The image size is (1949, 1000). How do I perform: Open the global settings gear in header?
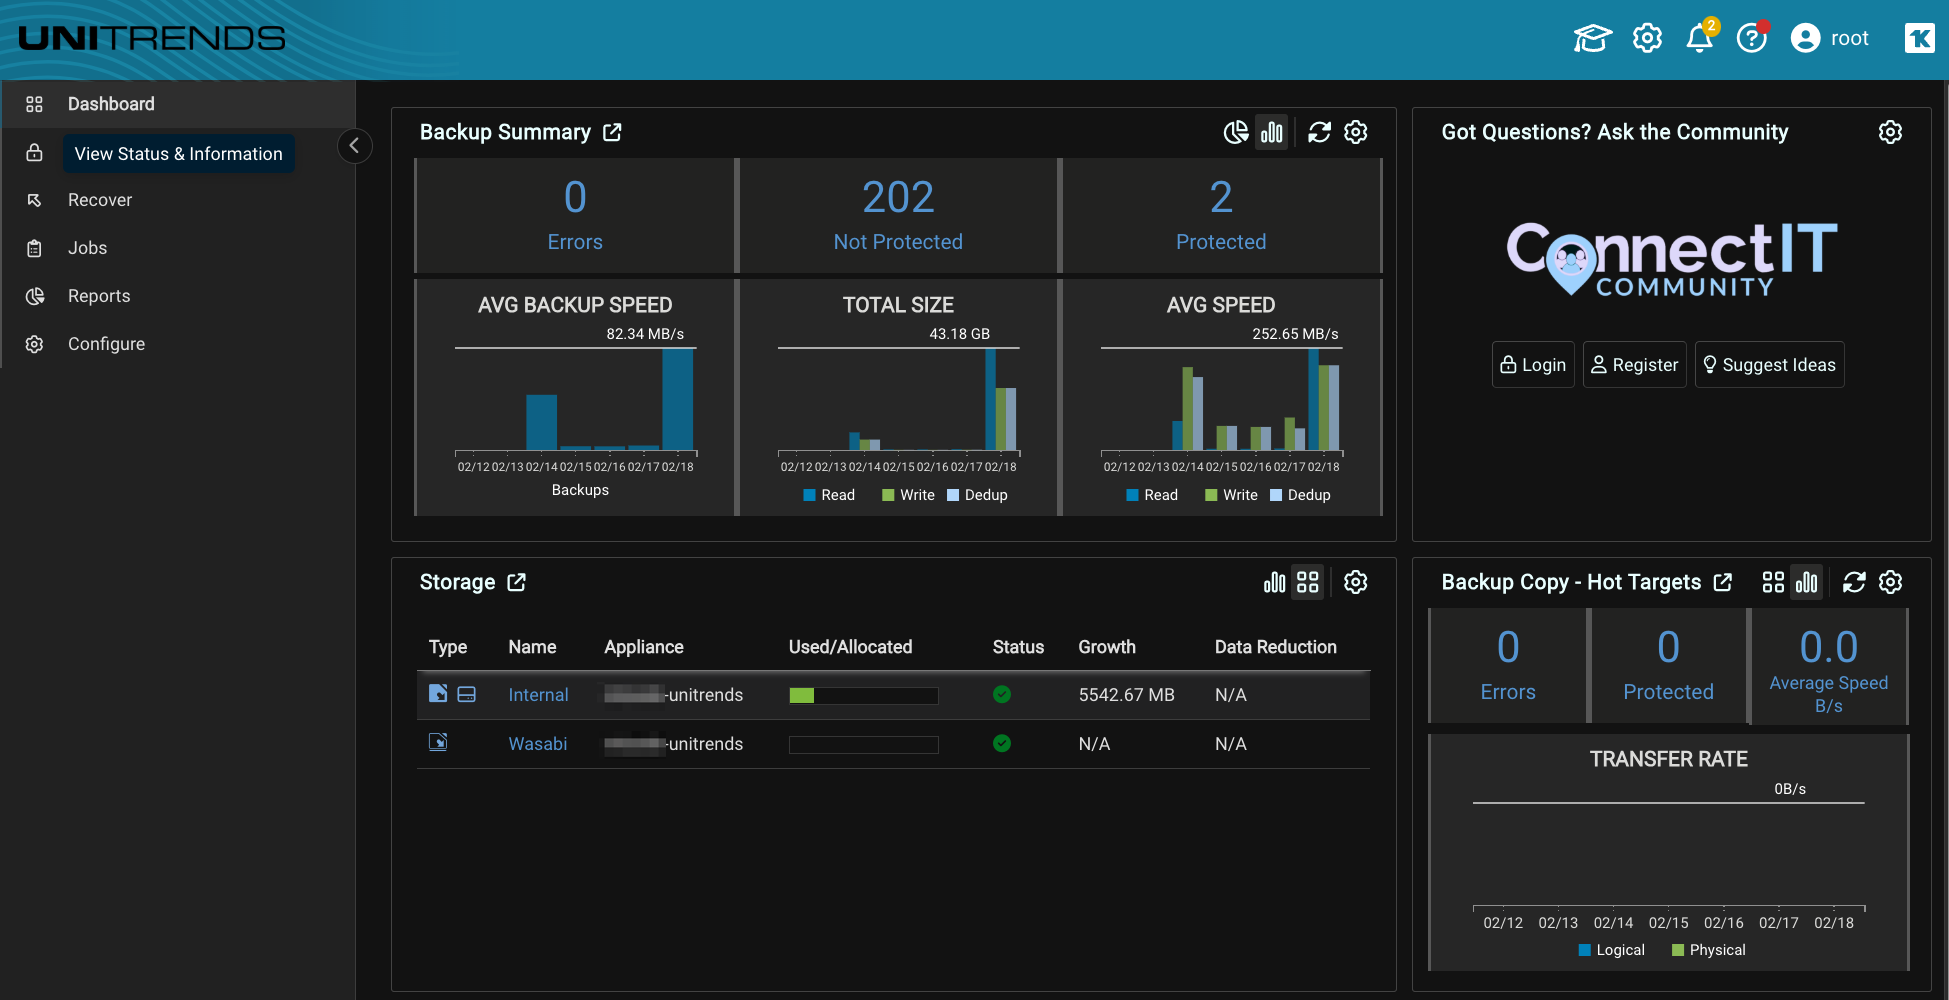[1647, 39]
